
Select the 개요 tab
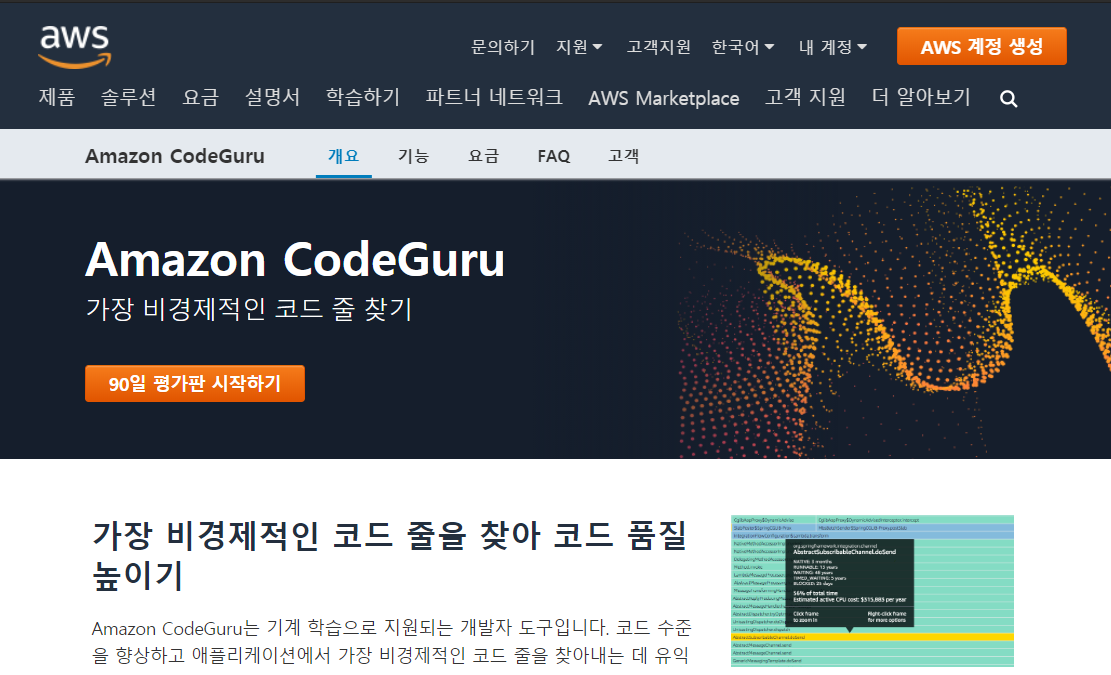pos(344,156)
